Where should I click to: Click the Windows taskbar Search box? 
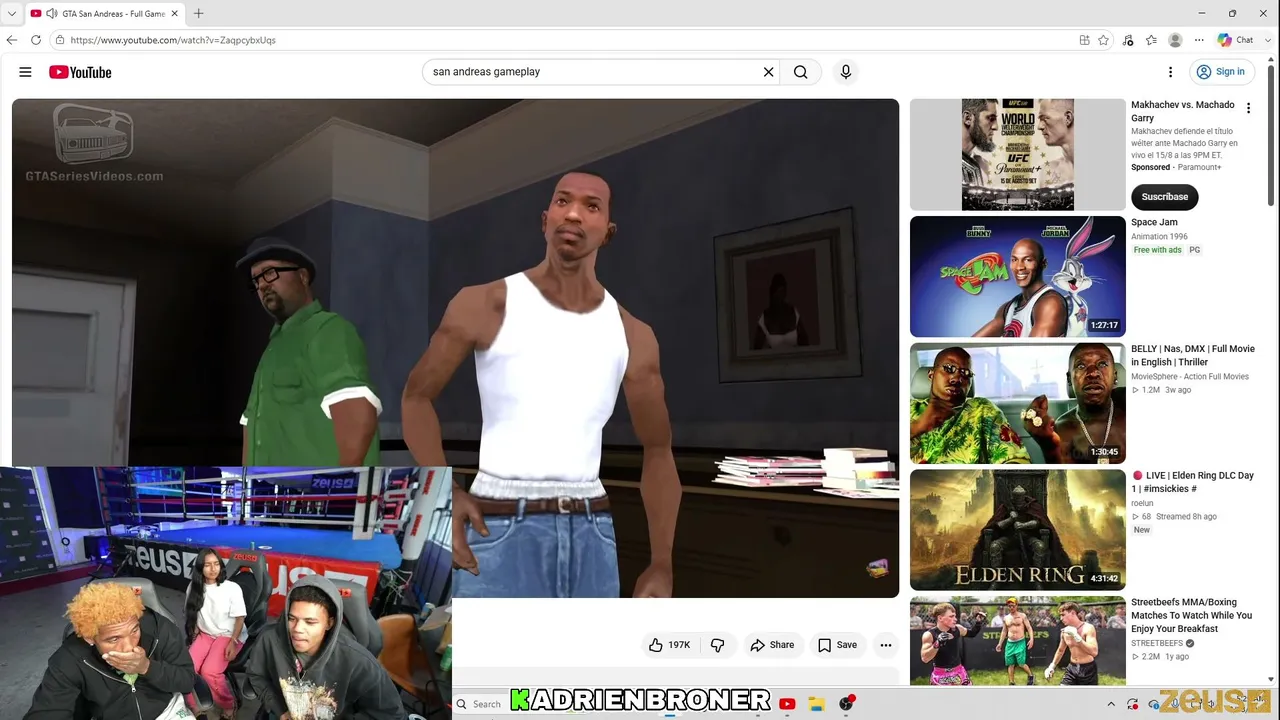coord(480,704)
